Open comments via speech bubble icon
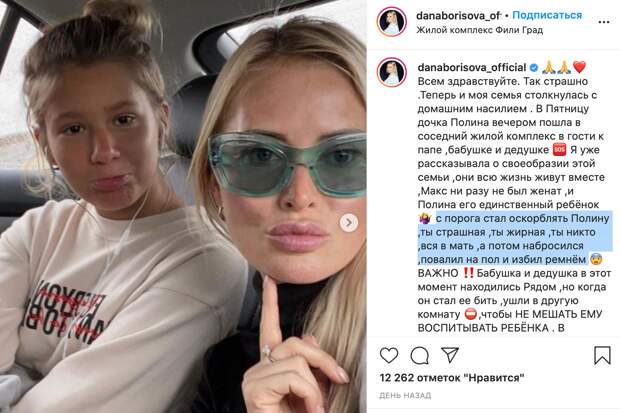The width and height of the screenshot is (620, 413). point(420,355)
